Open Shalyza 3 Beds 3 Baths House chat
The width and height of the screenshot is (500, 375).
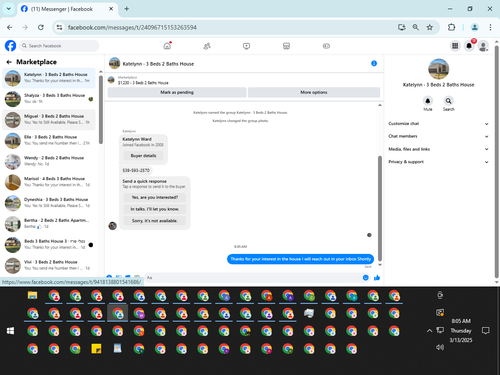point(49,98)
